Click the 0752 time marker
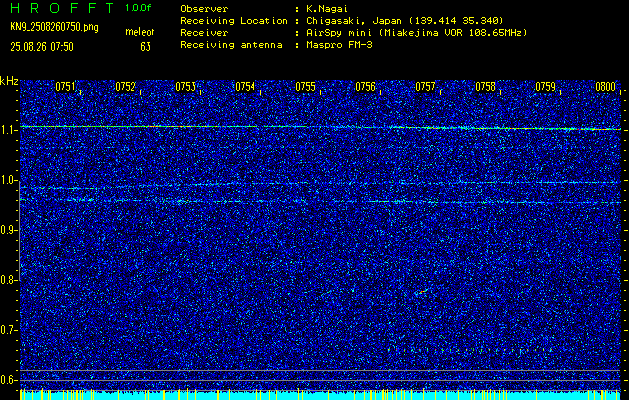 point(125,87)
